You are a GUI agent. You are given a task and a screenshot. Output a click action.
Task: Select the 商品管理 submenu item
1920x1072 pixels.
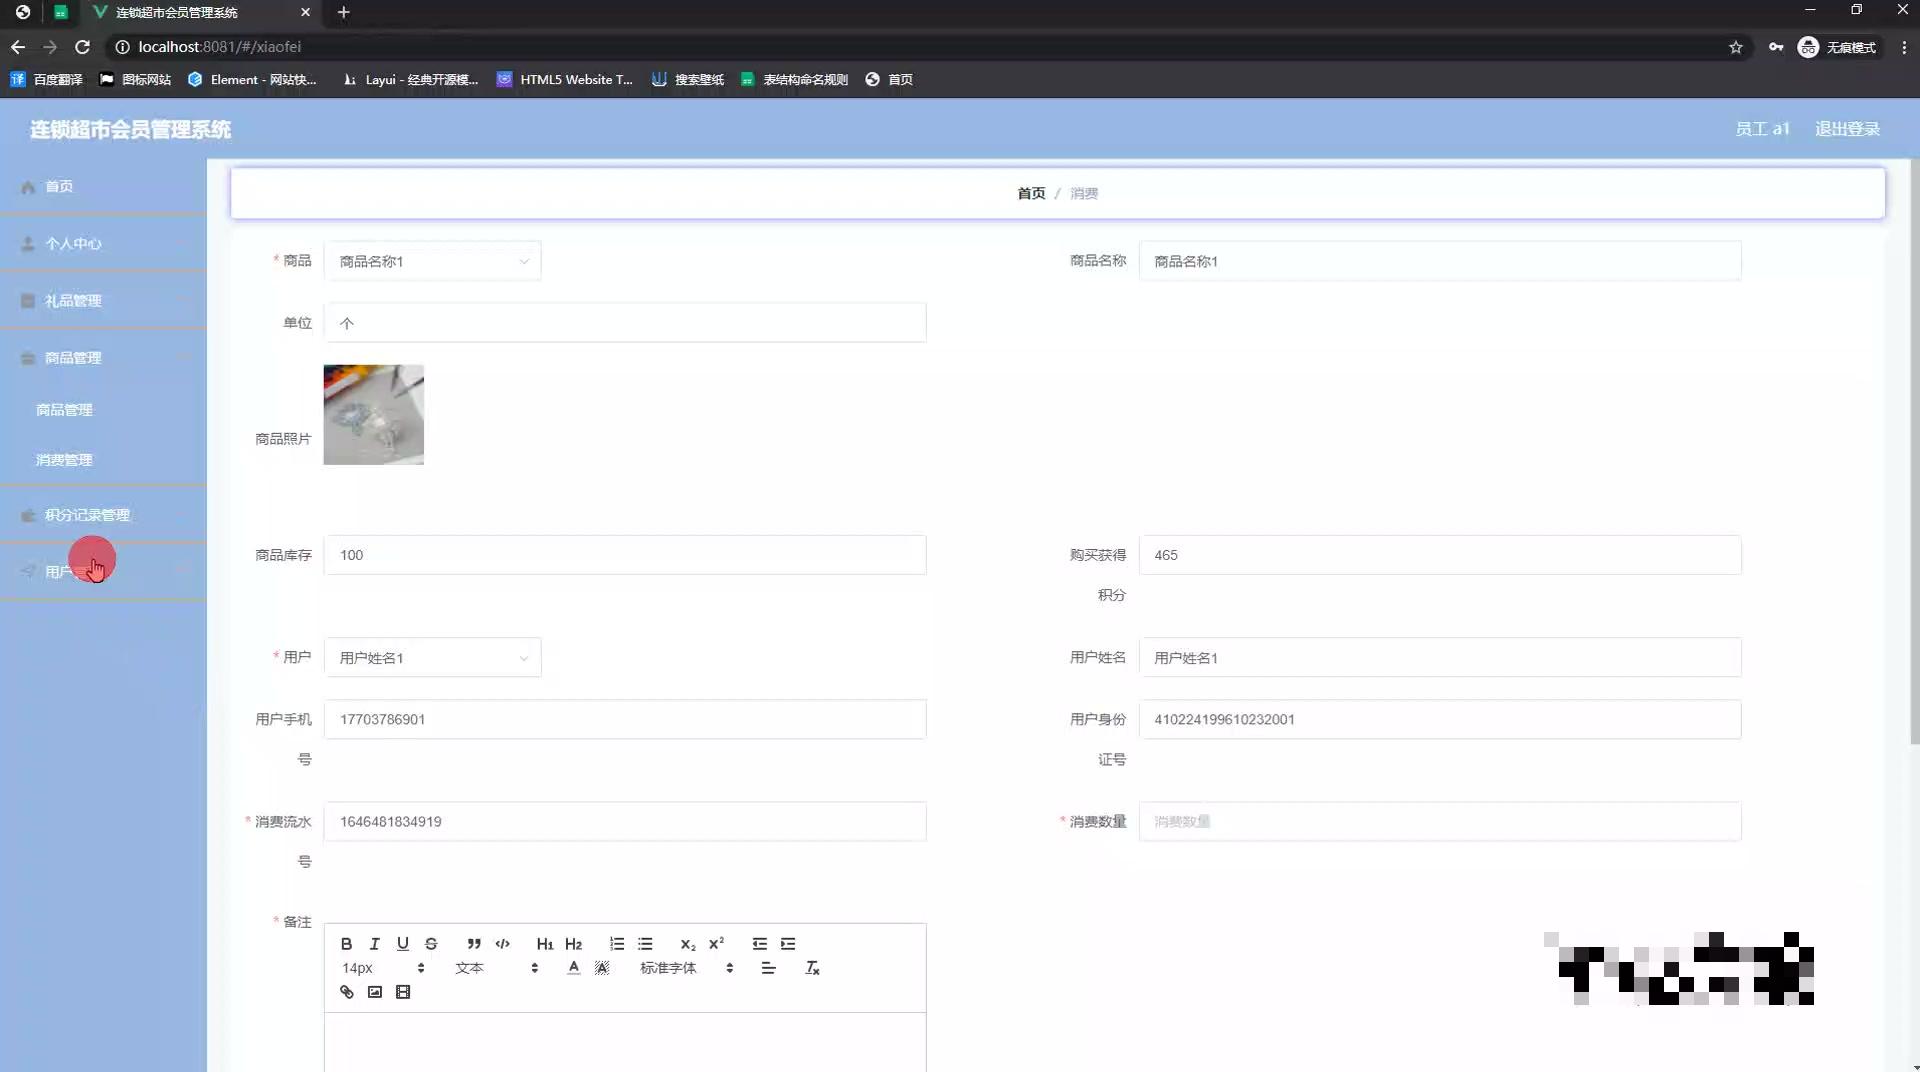64,410
